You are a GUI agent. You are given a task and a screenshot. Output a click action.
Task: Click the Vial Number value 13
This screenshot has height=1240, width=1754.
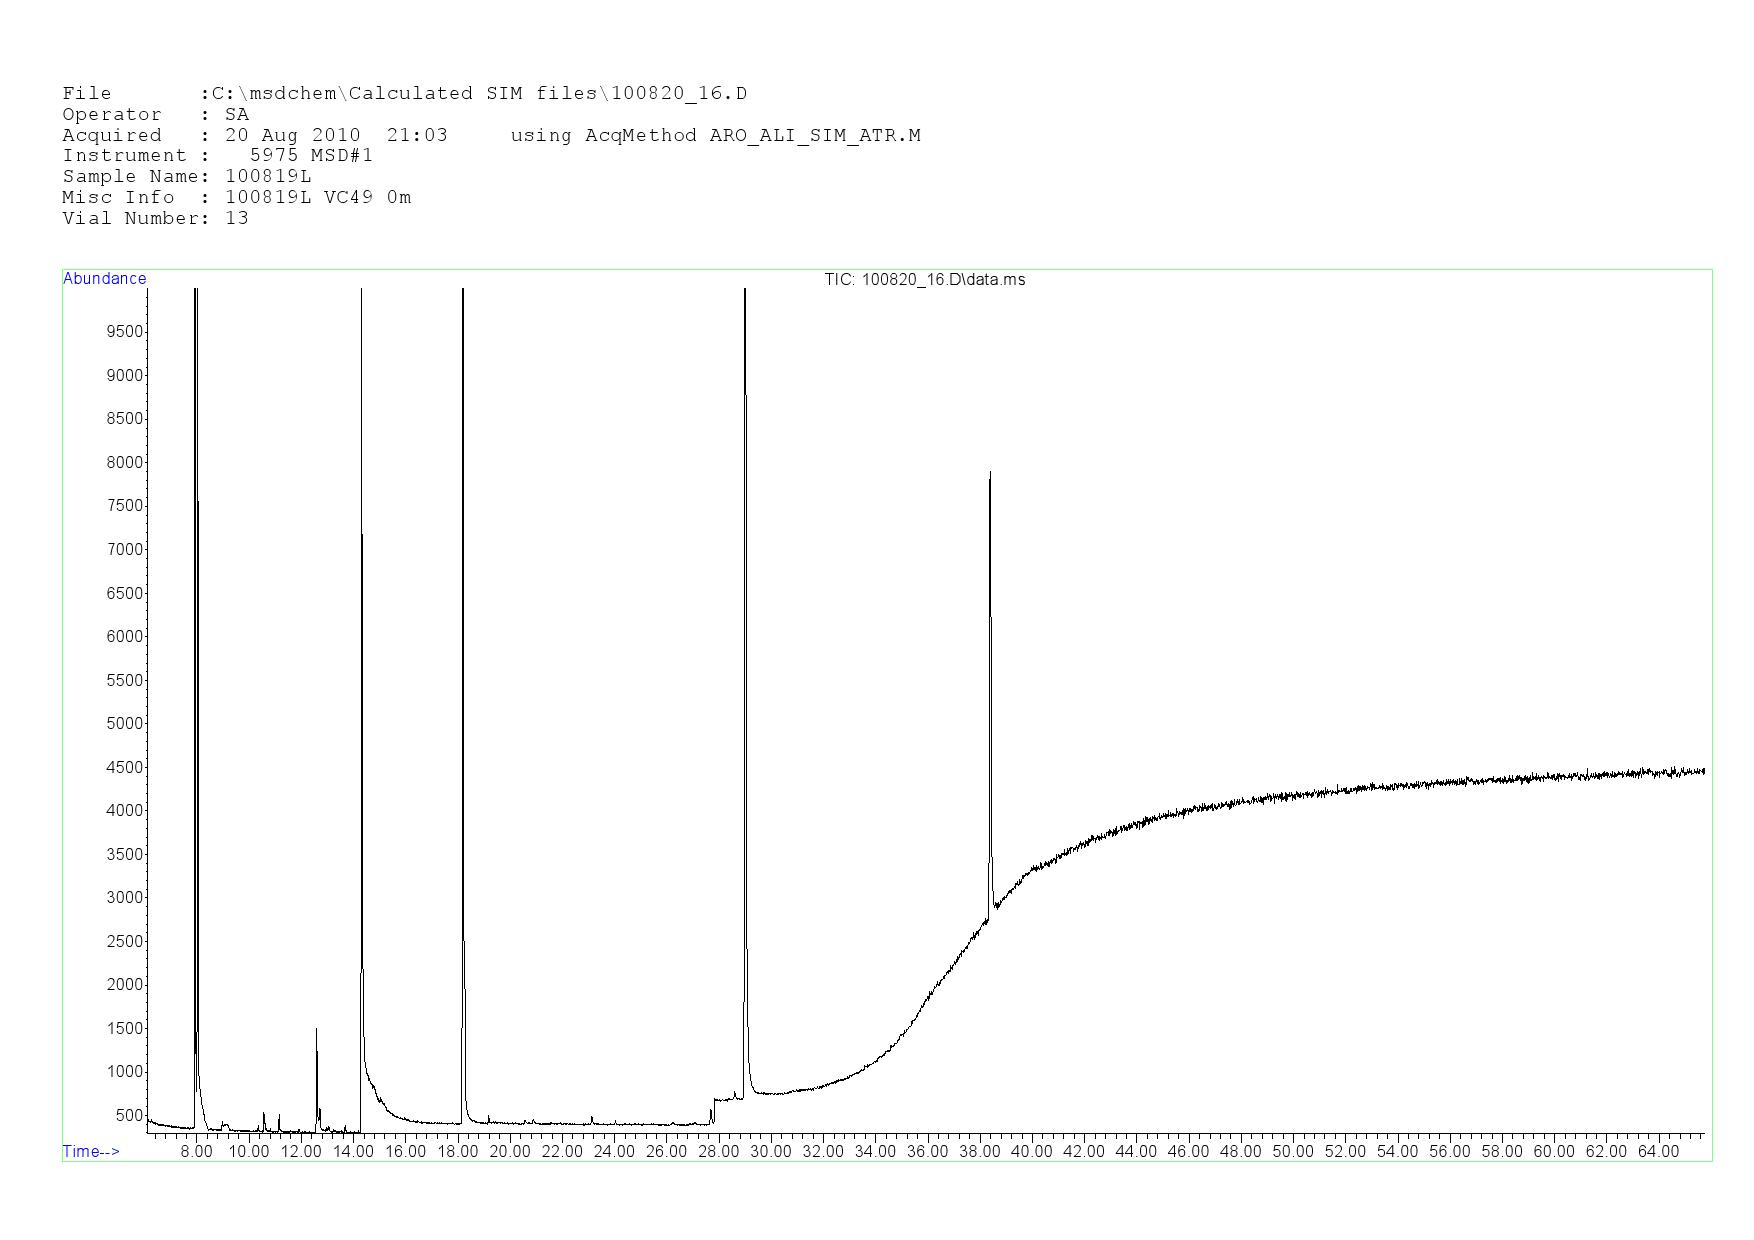[x=237, y=219]
